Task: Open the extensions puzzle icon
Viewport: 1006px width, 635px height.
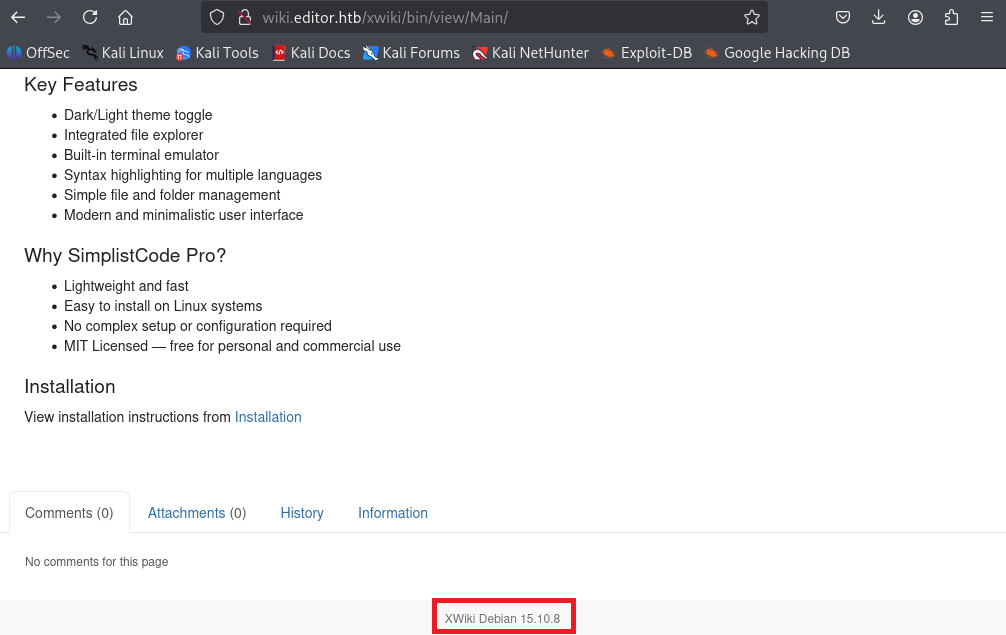Action: [x=951, y=17]
